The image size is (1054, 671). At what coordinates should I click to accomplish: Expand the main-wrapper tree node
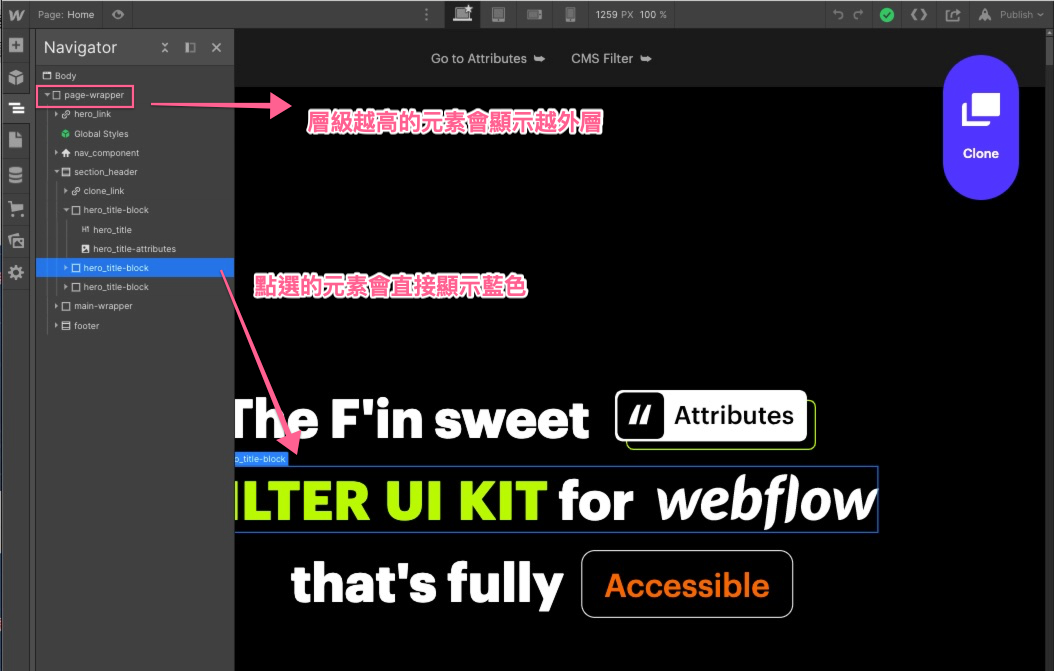coord(57,306)
